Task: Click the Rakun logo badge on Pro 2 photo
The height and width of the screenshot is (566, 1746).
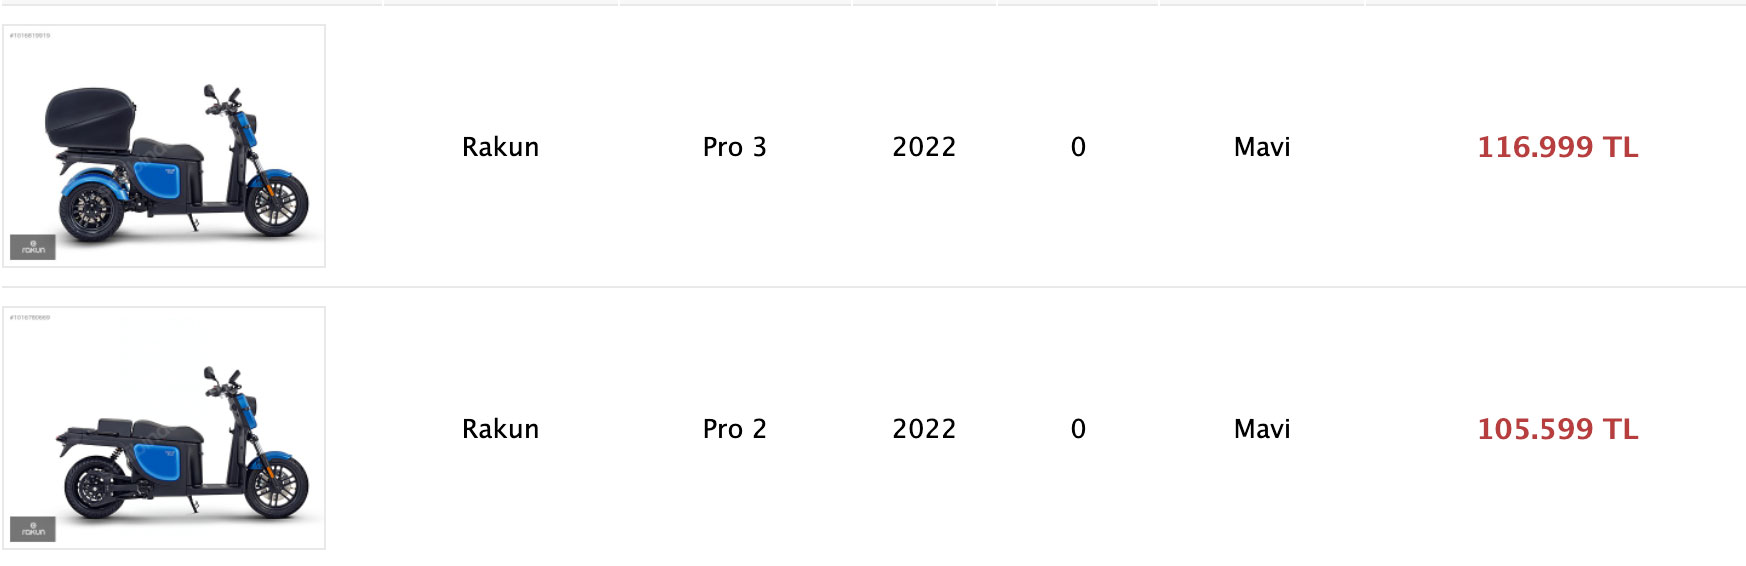Action: pyautogui.click(x=33, y=529)
